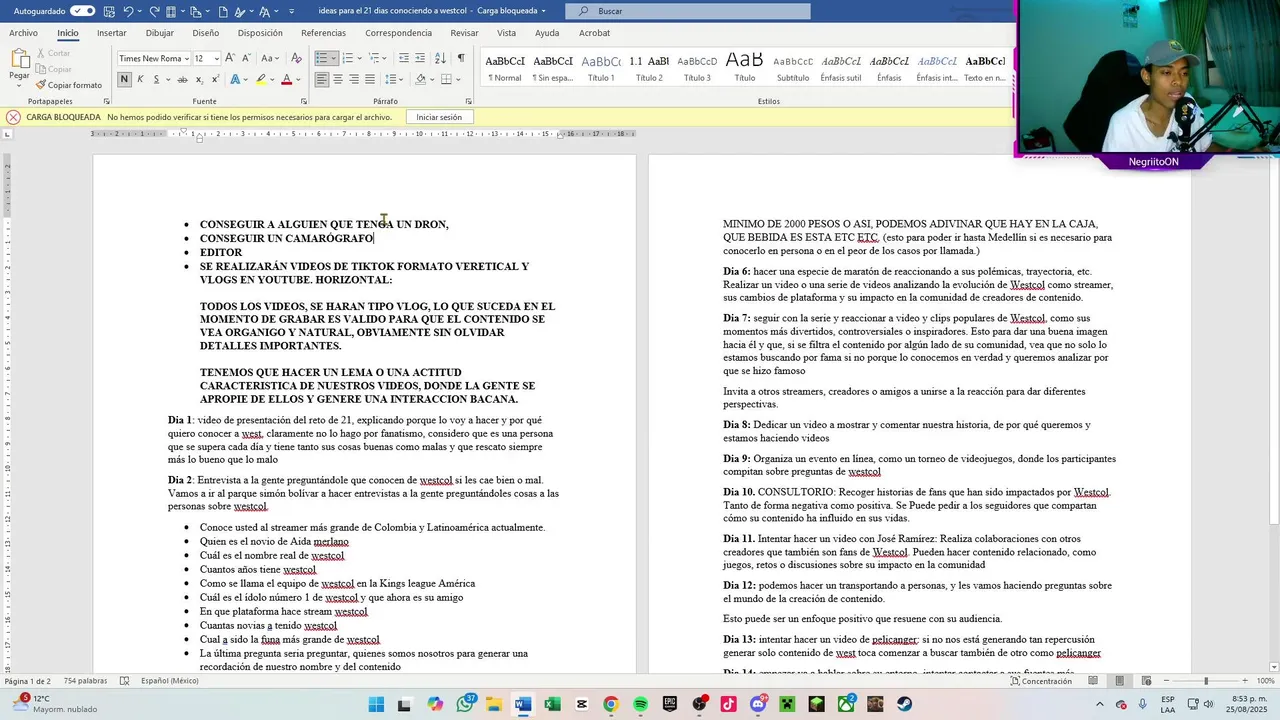Clear all formatting with the eraser A icon

[x=296, y=58]
